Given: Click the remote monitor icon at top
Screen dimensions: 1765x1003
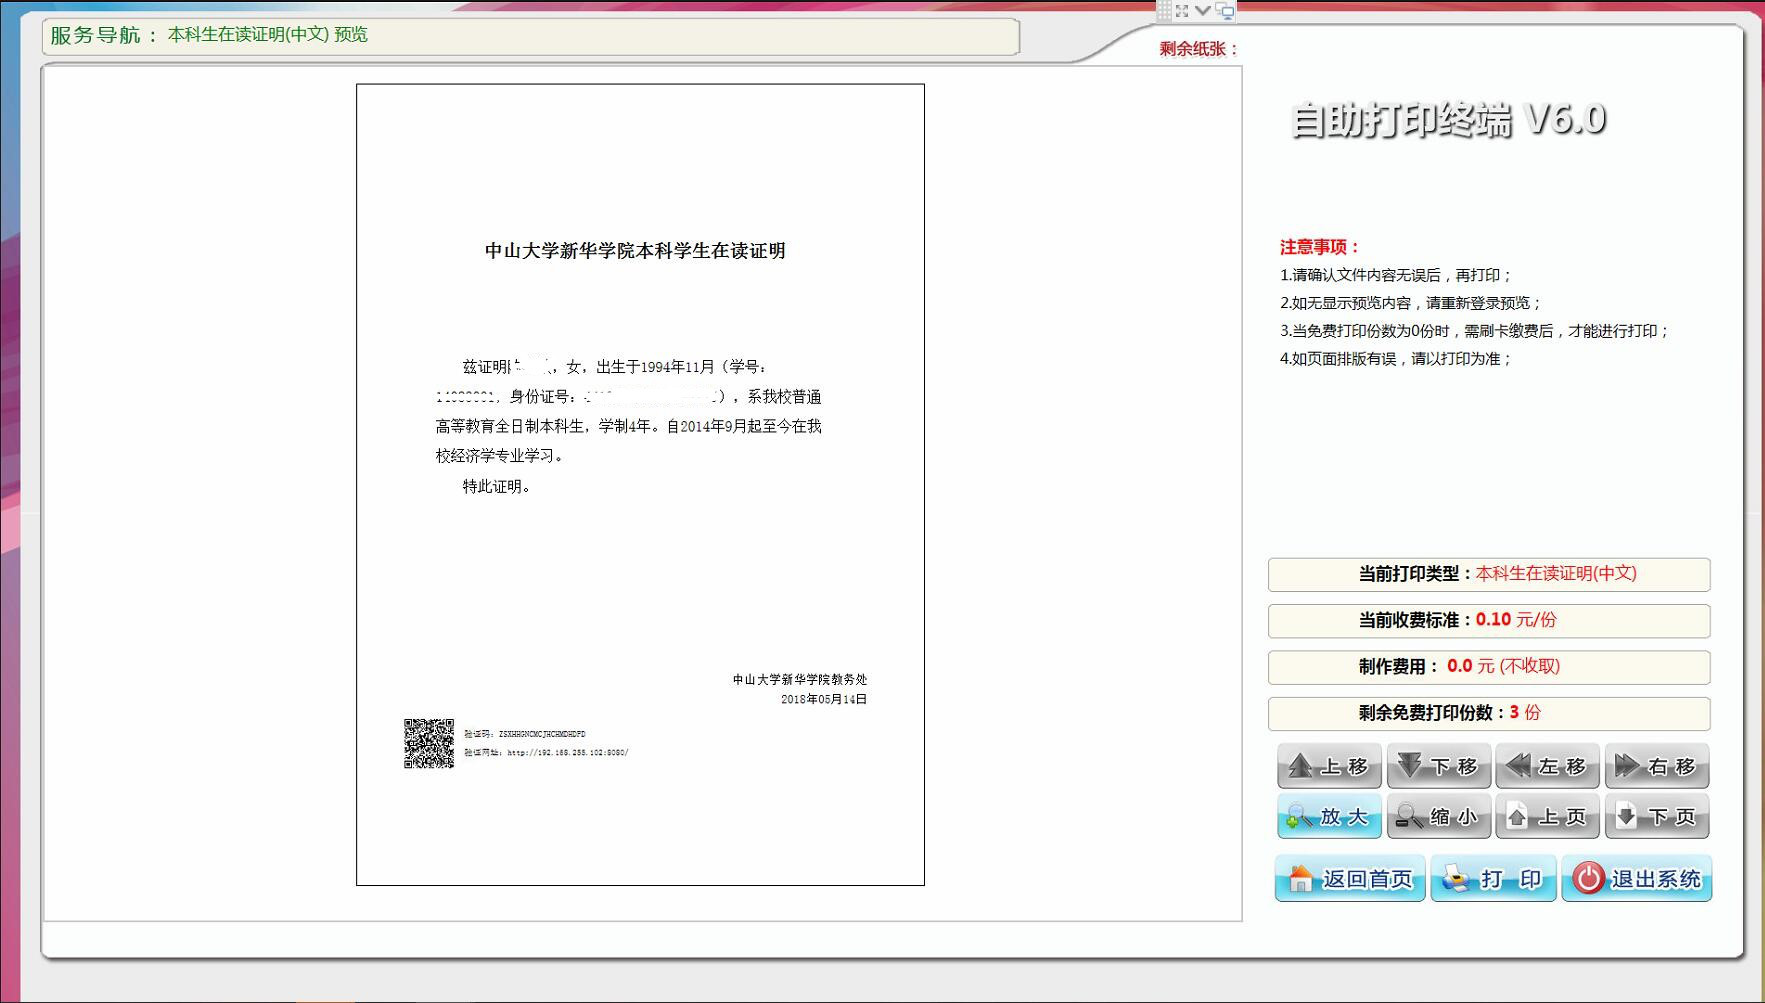Looking at the screenshot, I should click(x=1225, y=11).
